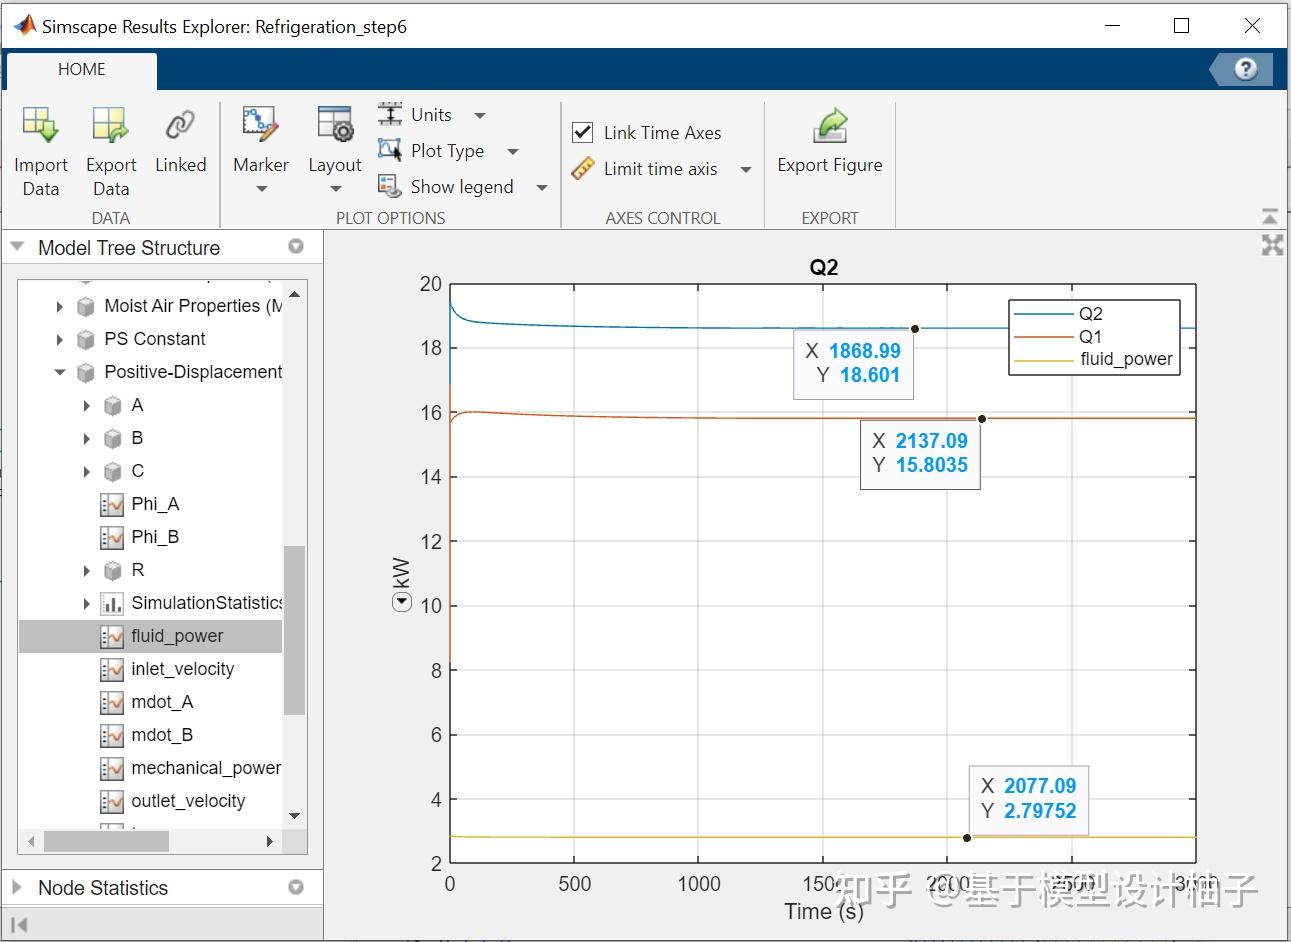Viewport: 1291px width, 942px height.
Task: Open the Marker tool
Action: pyautogui.click(x=260, y=124)
